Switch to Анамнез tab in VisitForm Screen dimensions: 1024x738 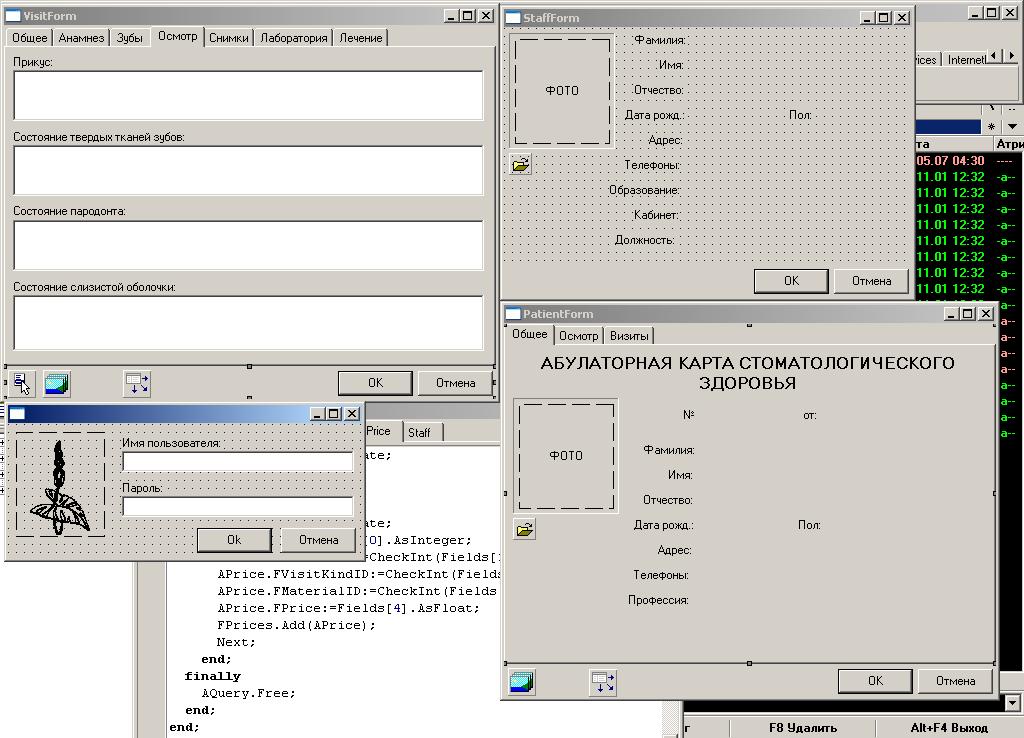pyautogui.click(x=81, y=38)
